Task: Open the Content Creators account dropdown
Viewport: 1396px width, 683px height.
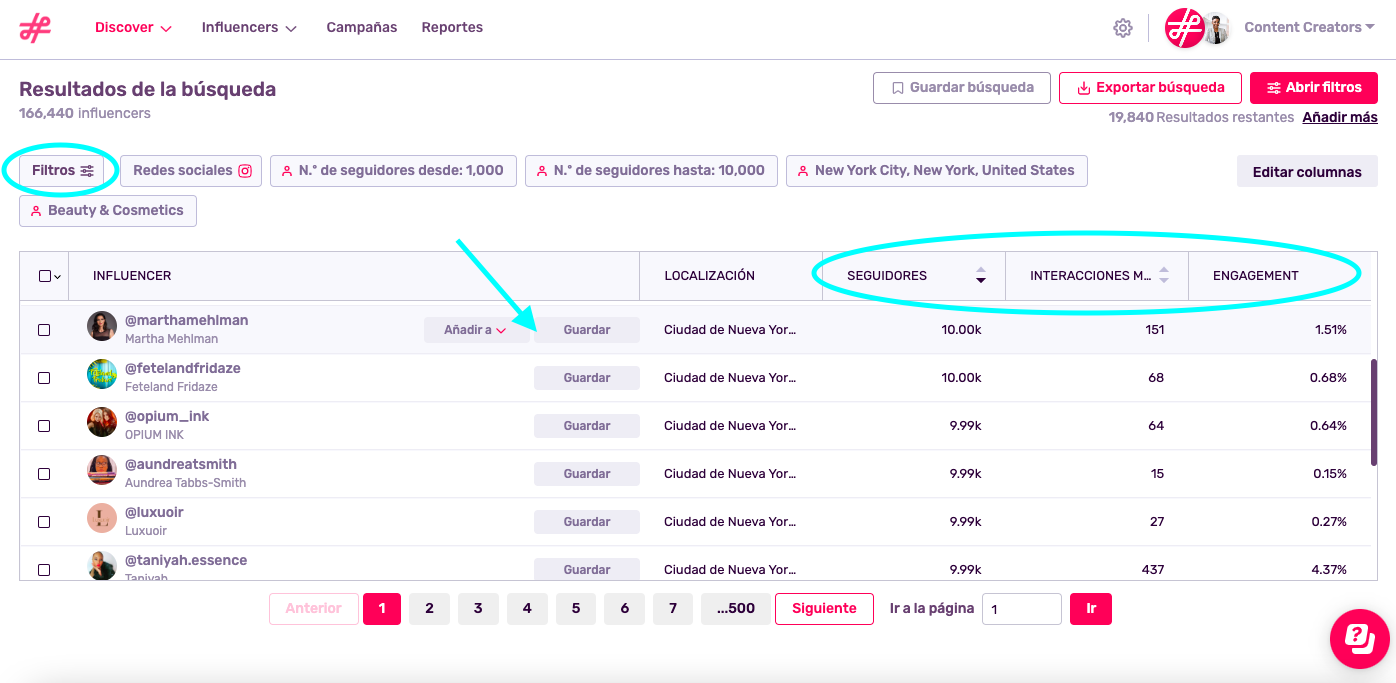Action: [1309, 28]
